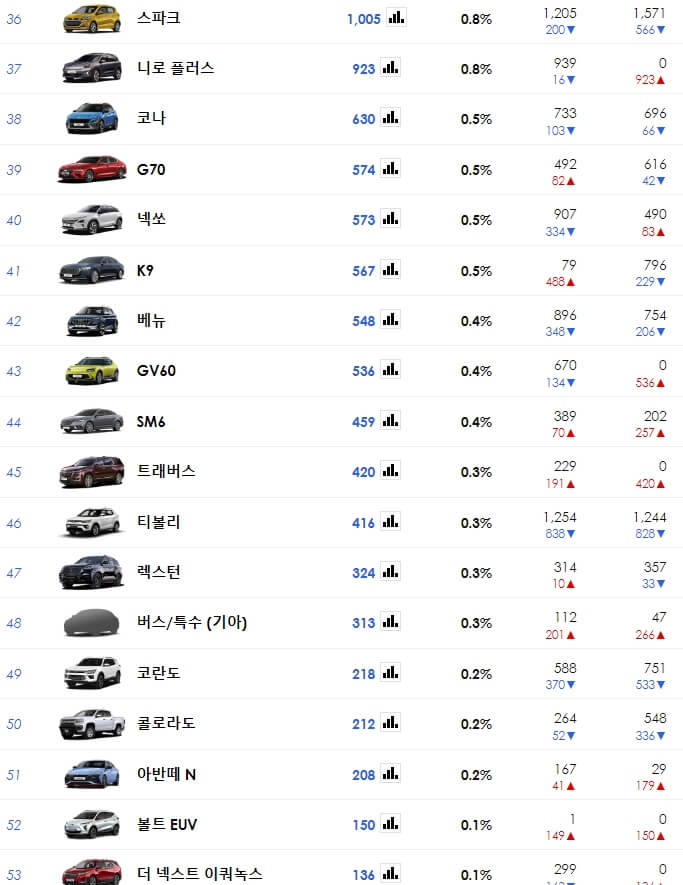683x885 pixels.
Task: Open the 니로 플러스 model link
Action: point(176,68)
